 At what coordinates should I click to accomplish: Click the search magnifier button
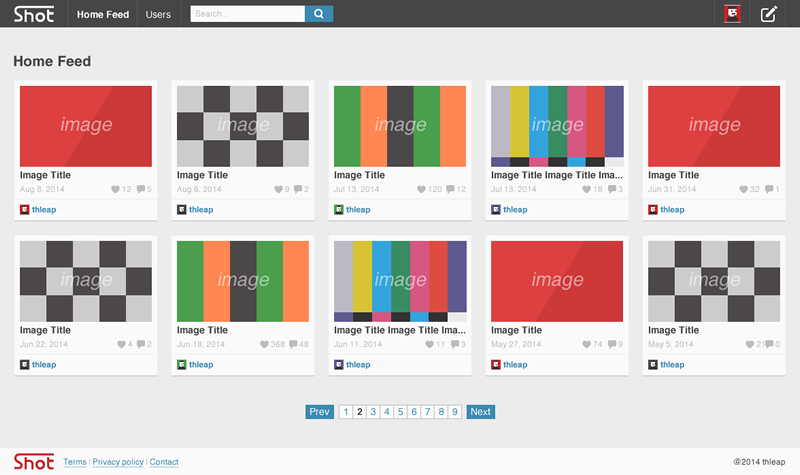coord(319,14)
